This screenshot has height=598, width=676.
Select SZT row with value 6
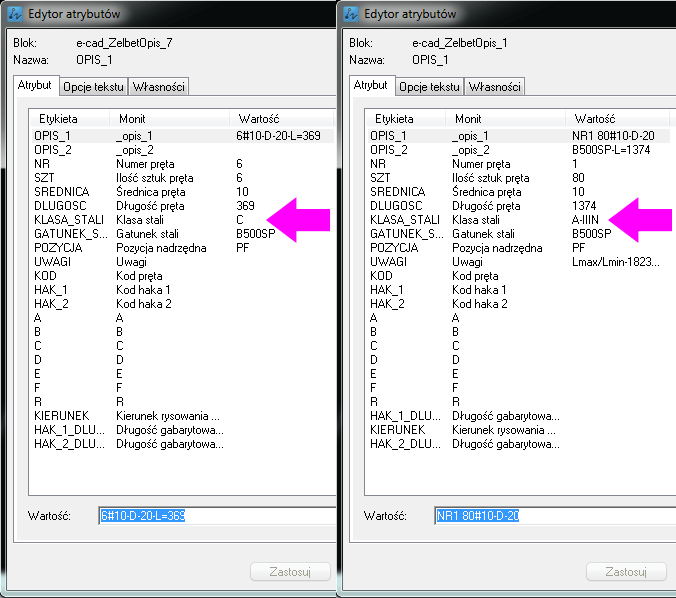coord(182,178)
